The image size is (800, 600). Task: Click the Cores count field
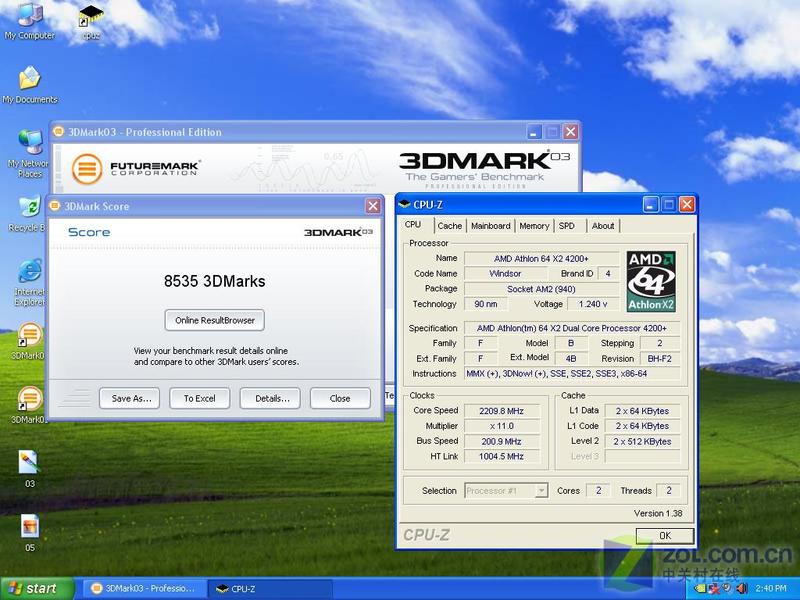598,490
